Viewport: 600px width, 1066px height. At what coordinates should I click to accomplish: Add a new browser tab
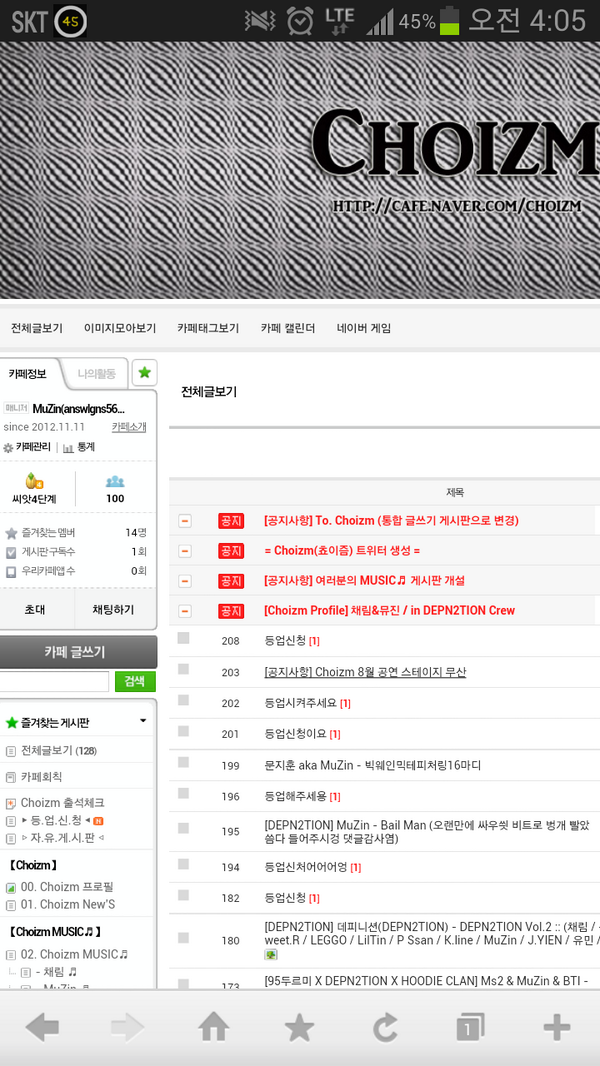(x=557, y=1027)
